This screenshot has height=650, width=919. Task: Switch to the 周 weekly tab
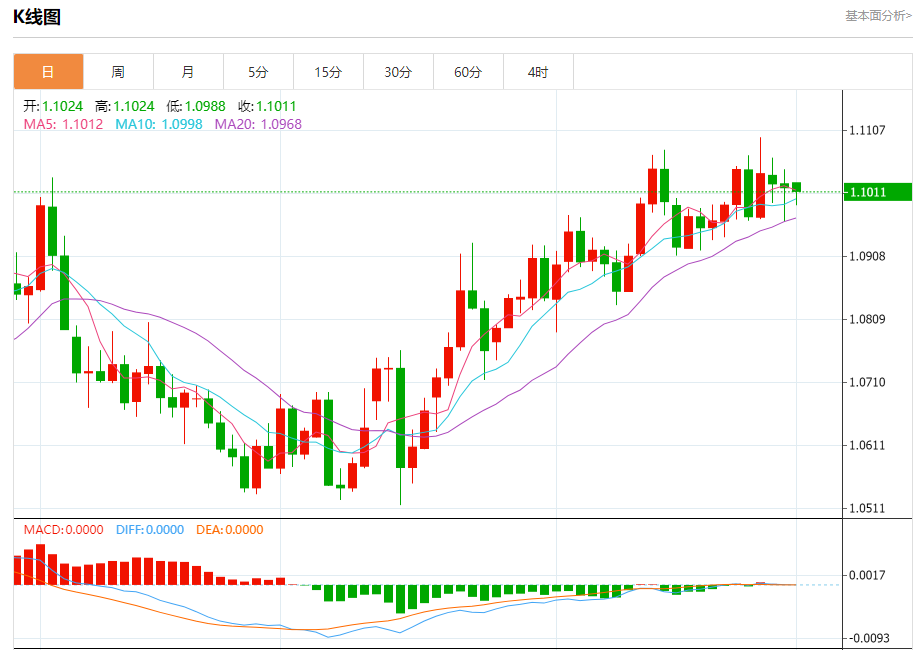click(118, 72)
